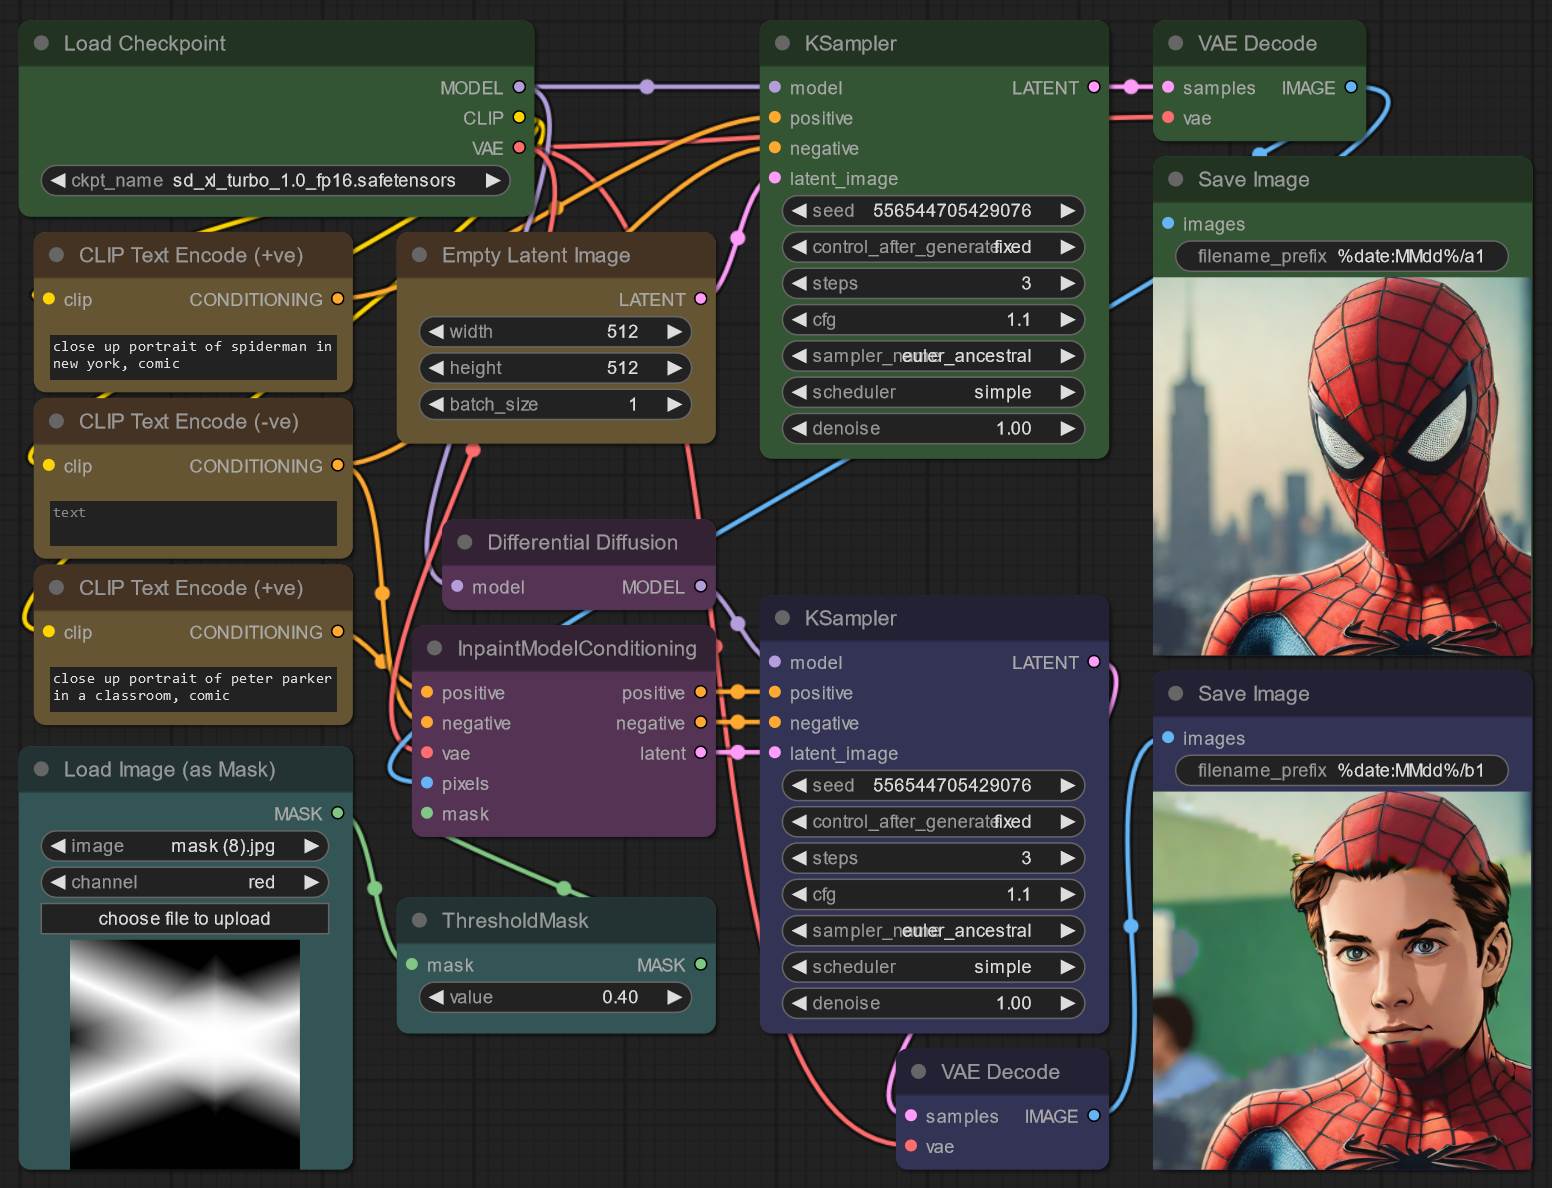Click the bottom VAE Decode node title
The width and height of the screenshot is (1552, 1188).
coord(1000,1072)
